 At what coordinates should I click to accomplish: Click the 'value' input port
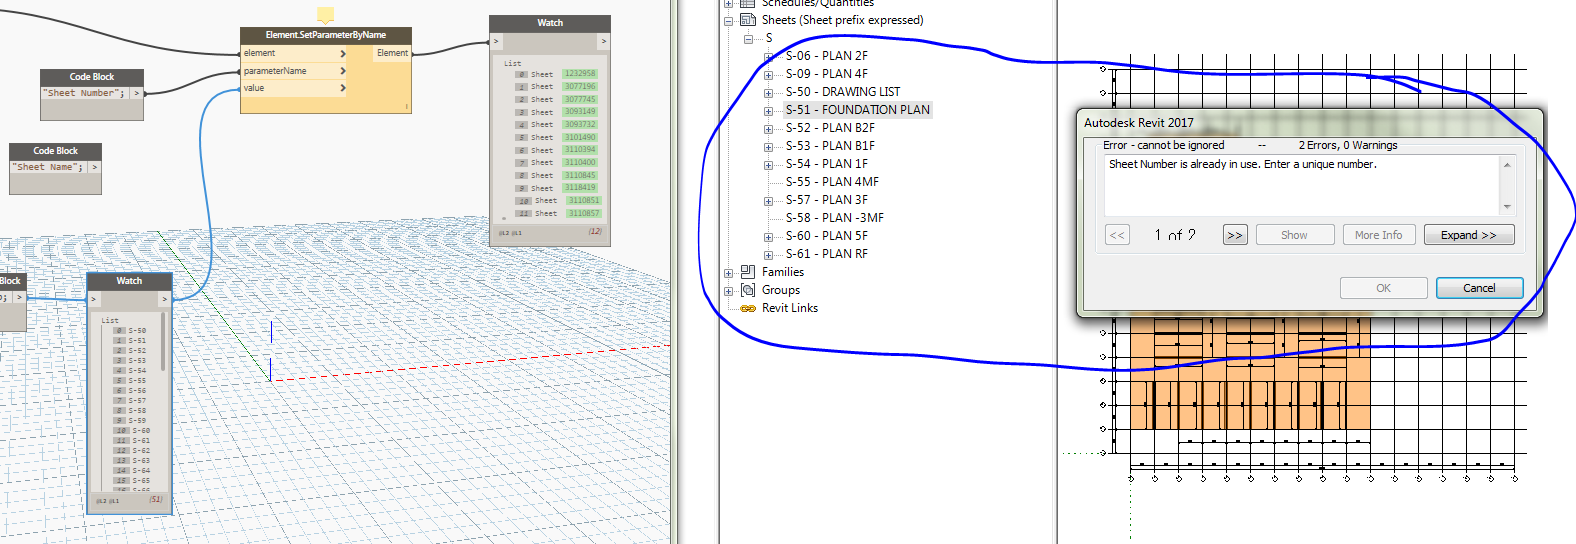coord(294,88)
